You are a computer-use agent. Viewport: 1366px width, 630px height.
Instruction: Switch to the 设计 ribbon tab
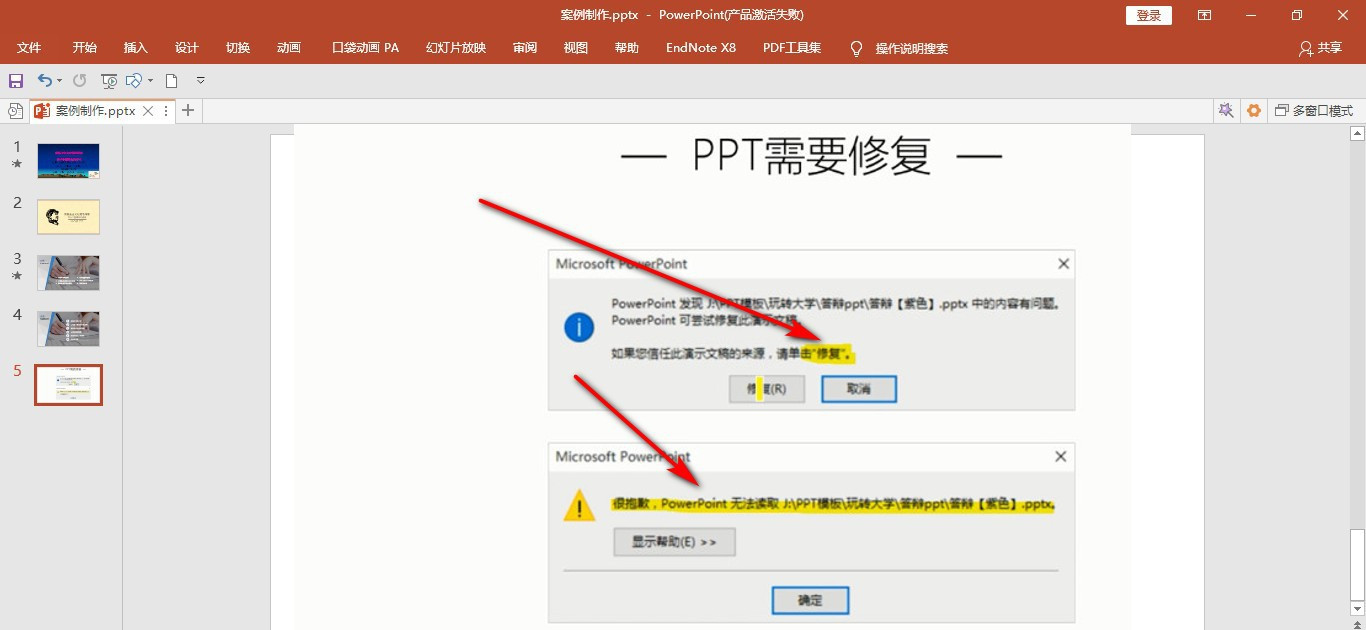[x=186, y=47]
